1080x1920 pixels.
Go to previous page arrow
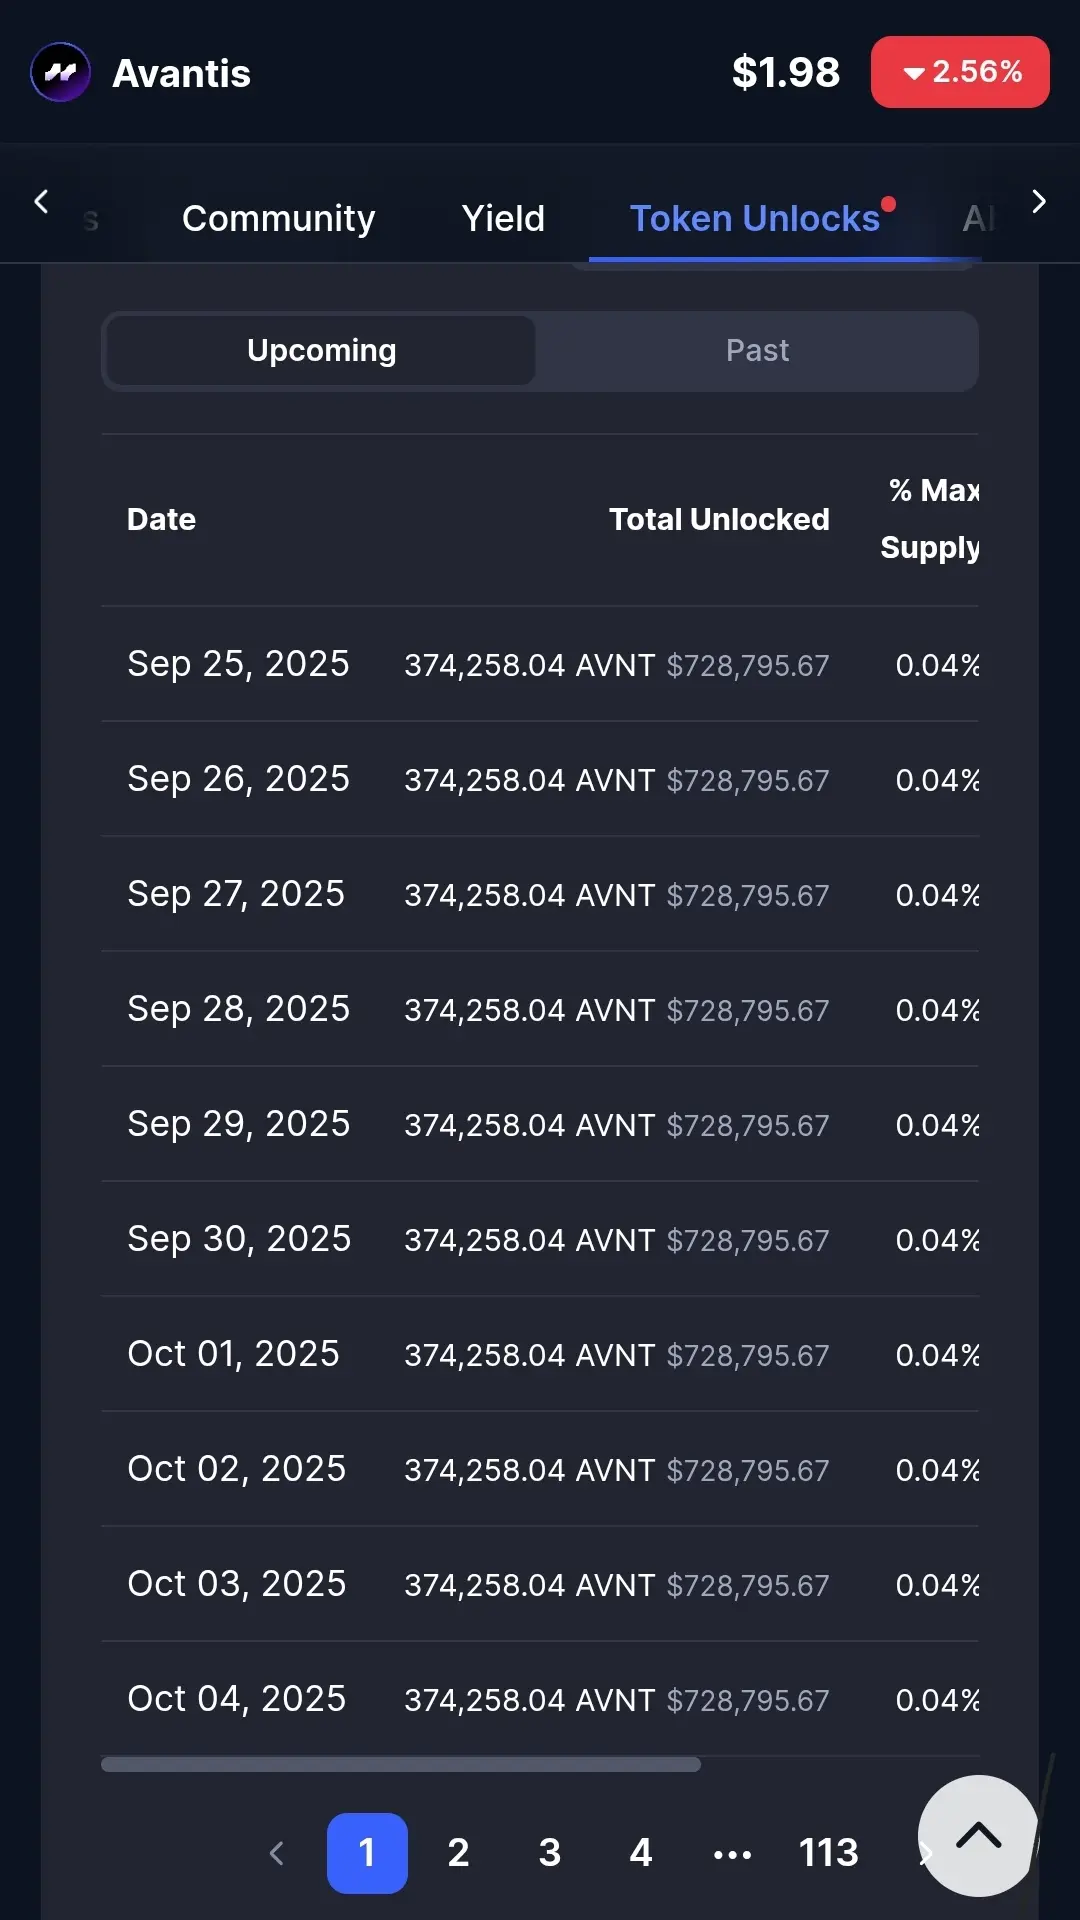click(277, 1853)
